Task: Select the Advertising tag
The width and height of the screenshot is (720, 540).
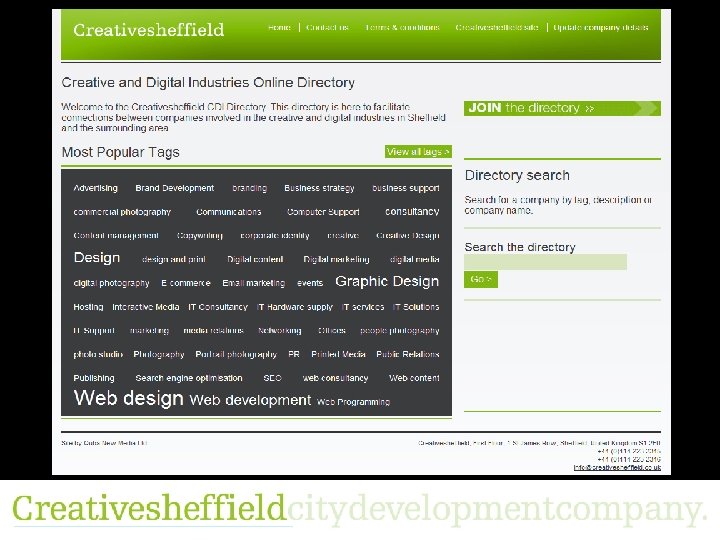Action: 96,188
